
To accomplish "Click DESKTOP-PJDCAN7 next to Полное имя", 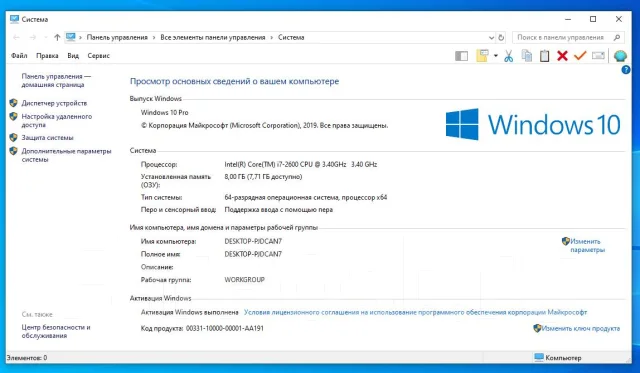I will point(253,254).
